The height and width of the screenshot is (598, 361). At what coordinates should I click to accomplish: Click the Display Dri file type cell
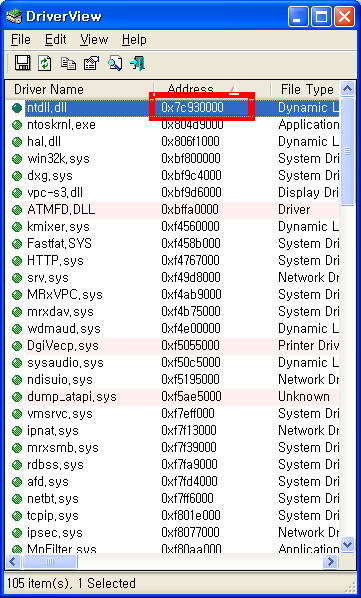coord(308,193)
